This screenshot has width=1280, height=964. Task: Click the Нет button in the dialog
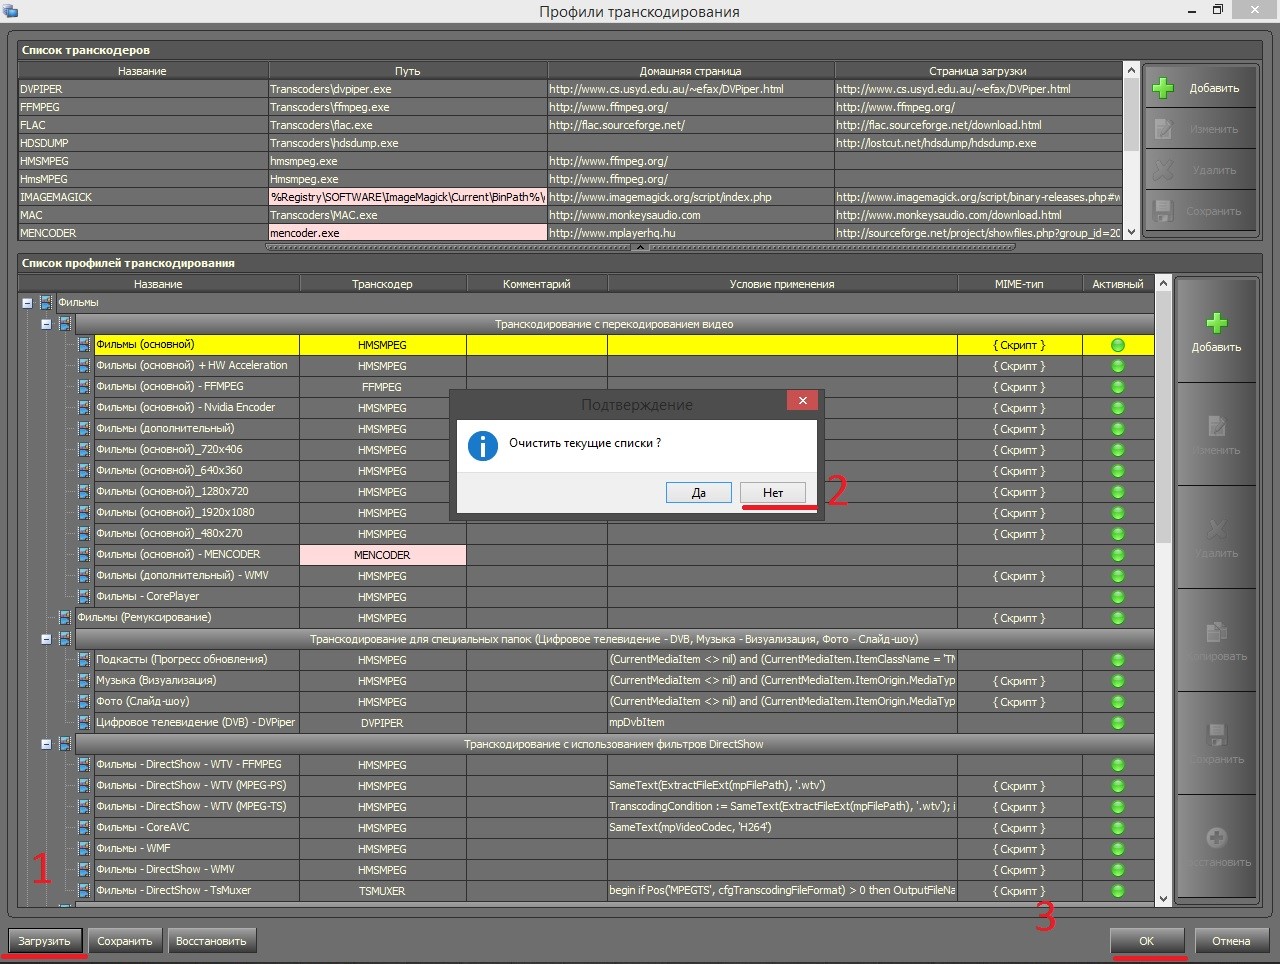[772, 493]
